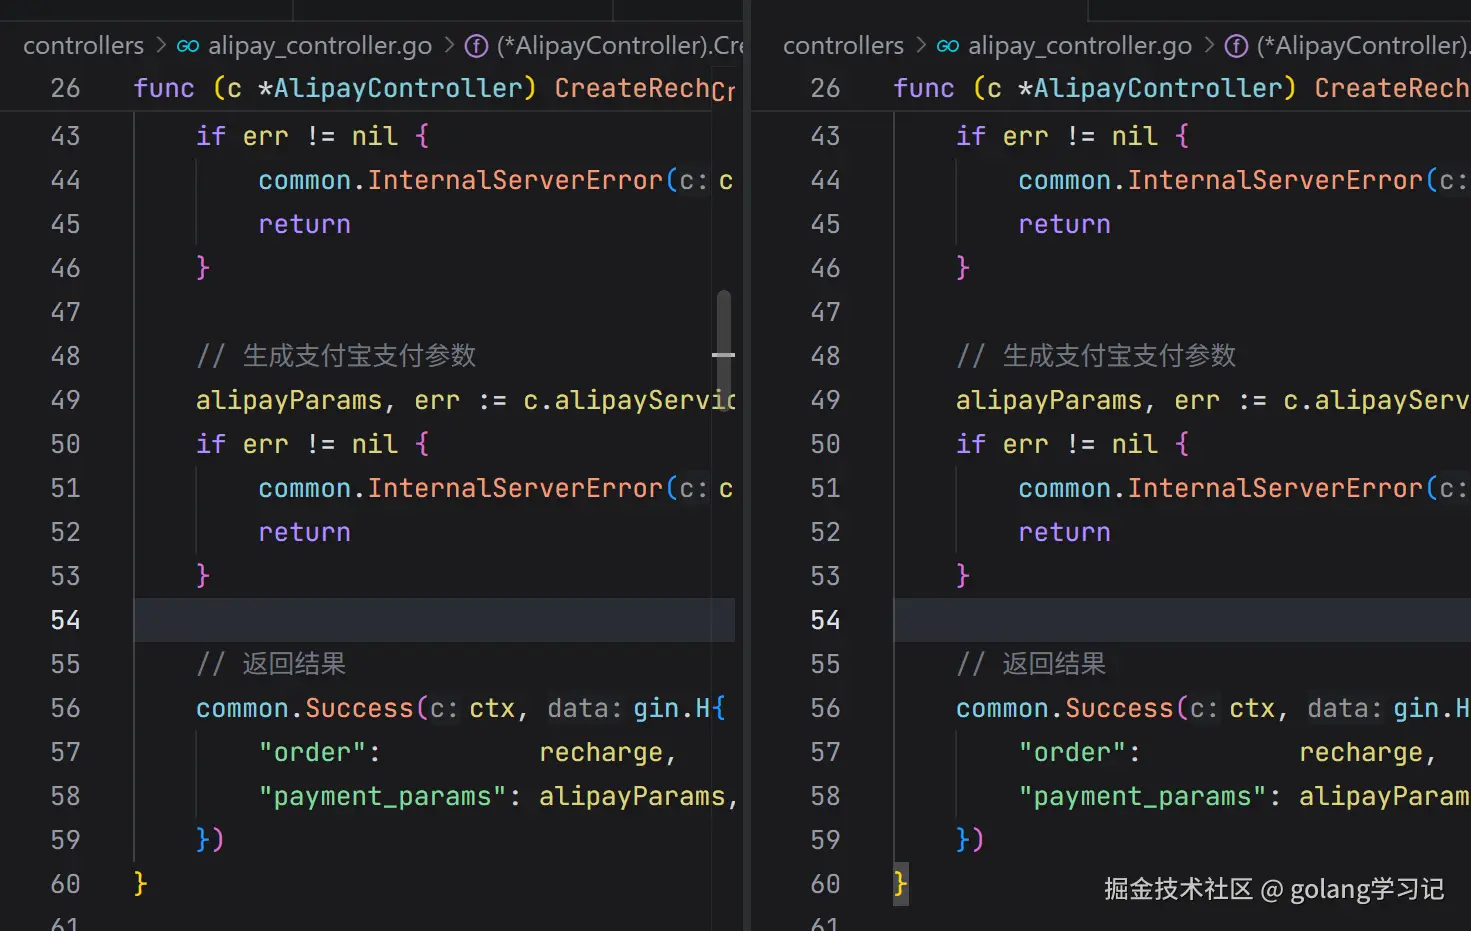
Task: Click return keyword on line 45, right pane
Action: pyautogui.click(x=1064, y=224)
